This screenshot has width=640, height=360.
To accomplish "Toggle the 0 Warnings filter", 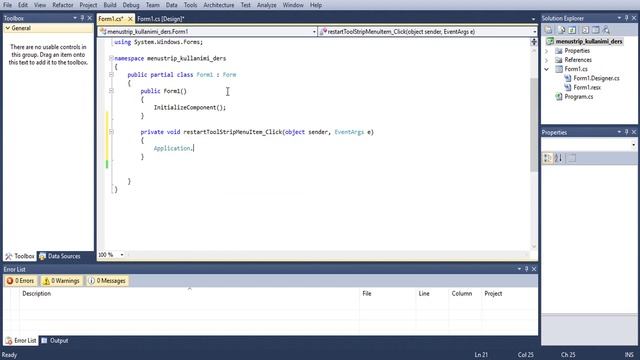I will (x=61, y=281).
